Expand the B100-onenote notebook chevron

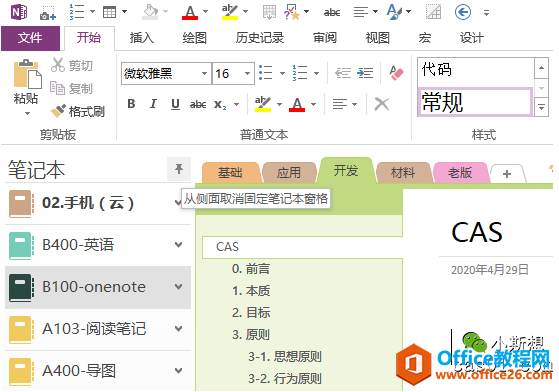(x=179, y=287)
